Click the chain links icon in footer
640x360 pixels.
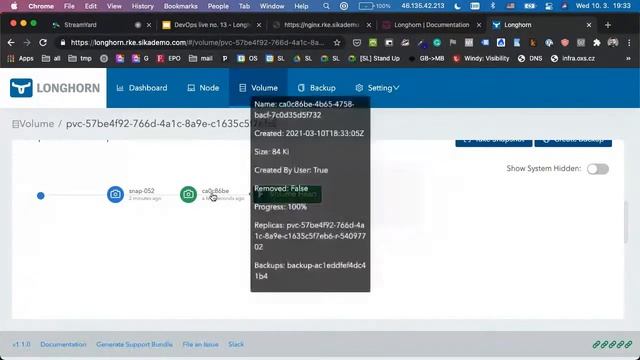tap(612, 344)
